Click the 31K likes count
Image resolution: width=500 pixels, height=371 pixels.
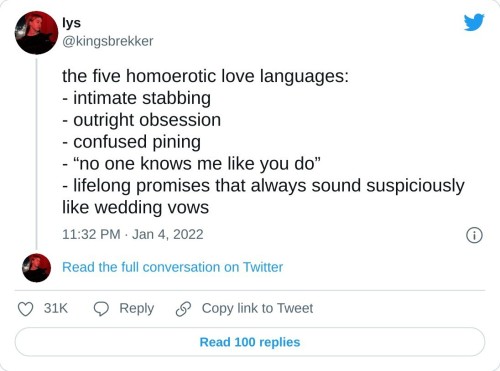(x=56, y=308)
